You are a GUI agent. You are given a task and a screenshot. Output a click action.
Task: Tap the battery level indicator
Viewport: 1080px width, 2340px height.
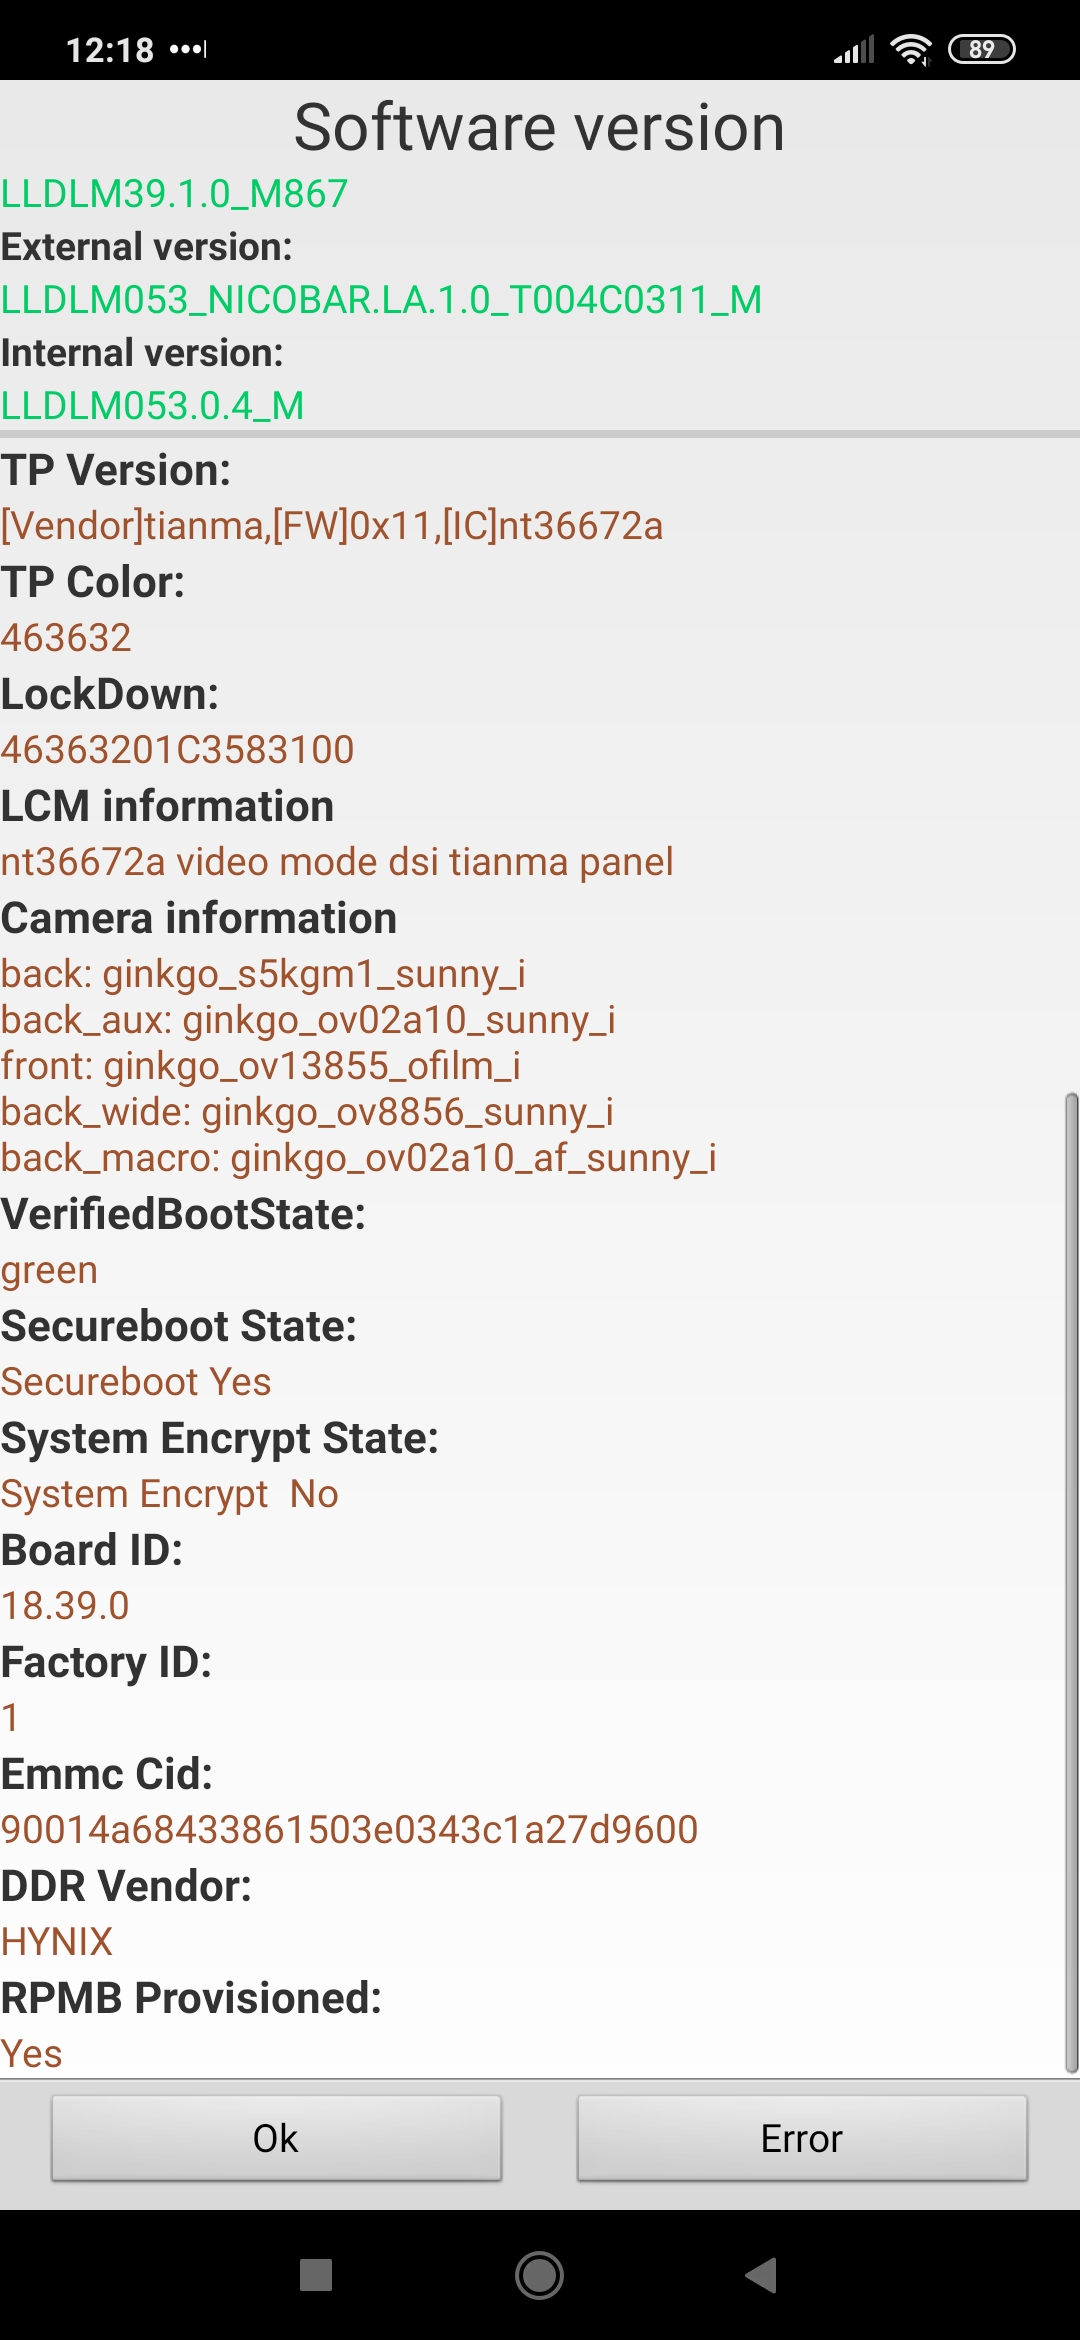[x=981, y=49]
